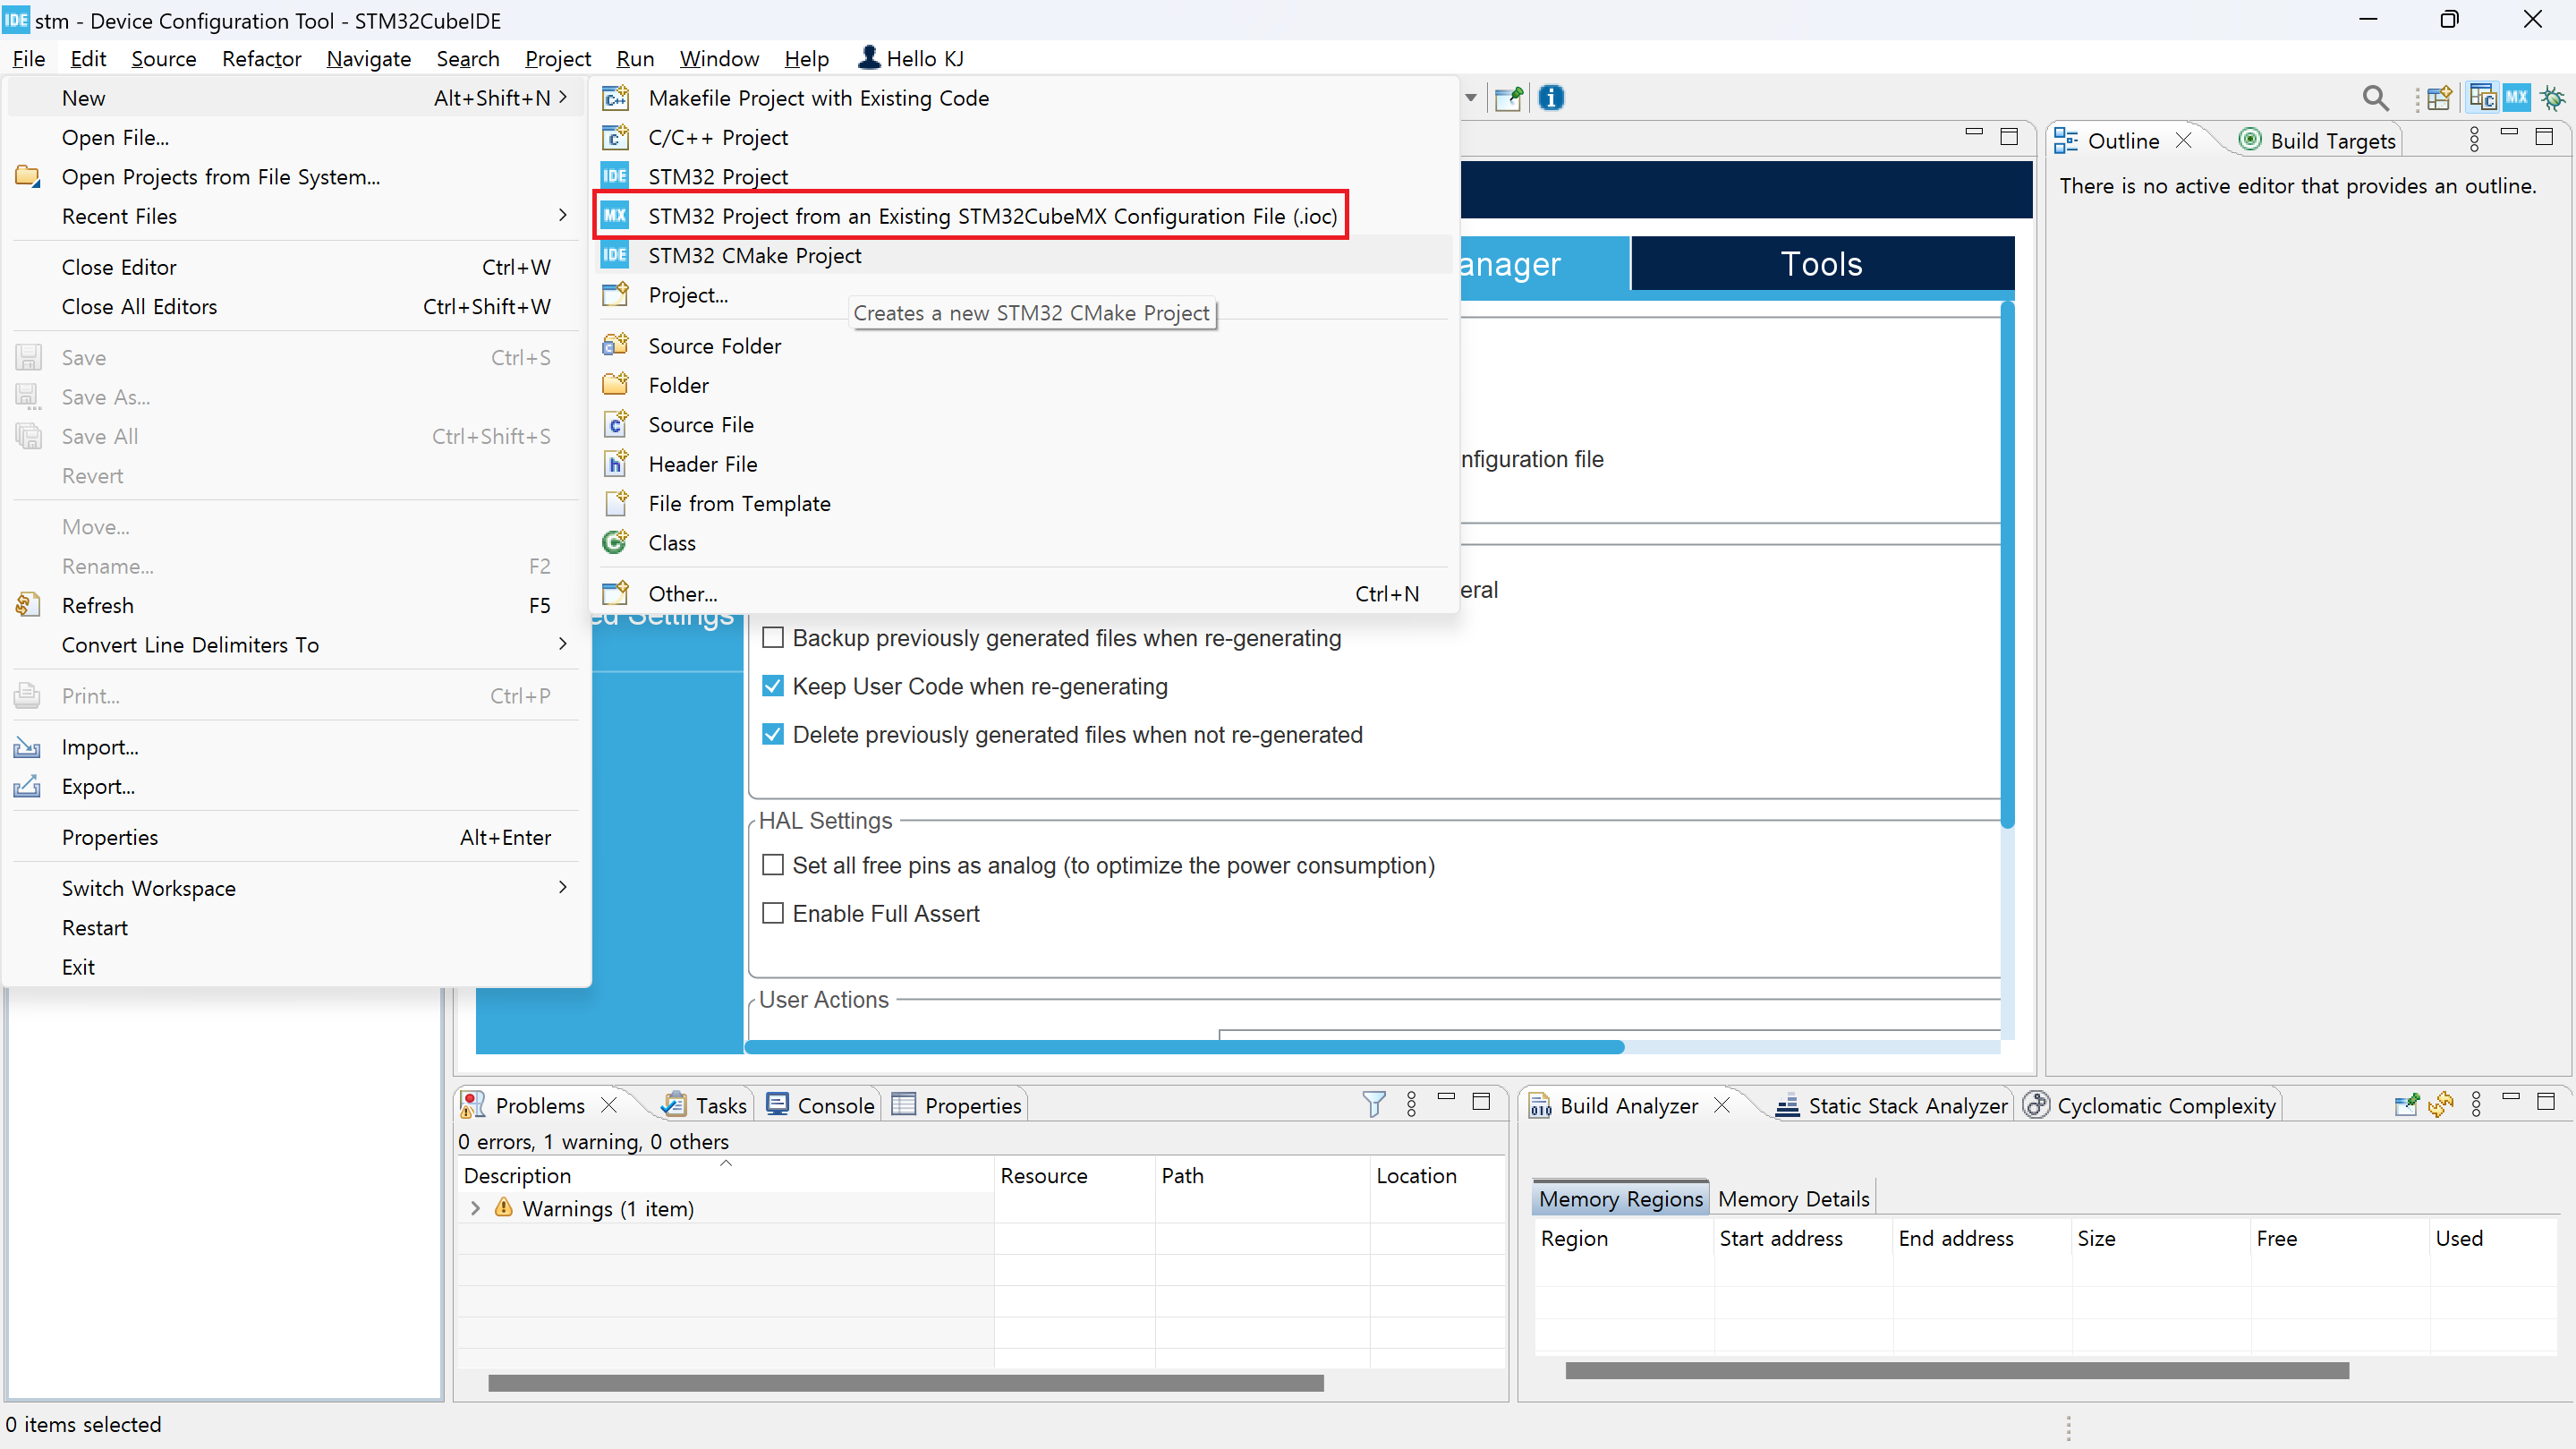
Task: Click the Problems panel horizontal scrollbar
Action: pos(905,1383)
